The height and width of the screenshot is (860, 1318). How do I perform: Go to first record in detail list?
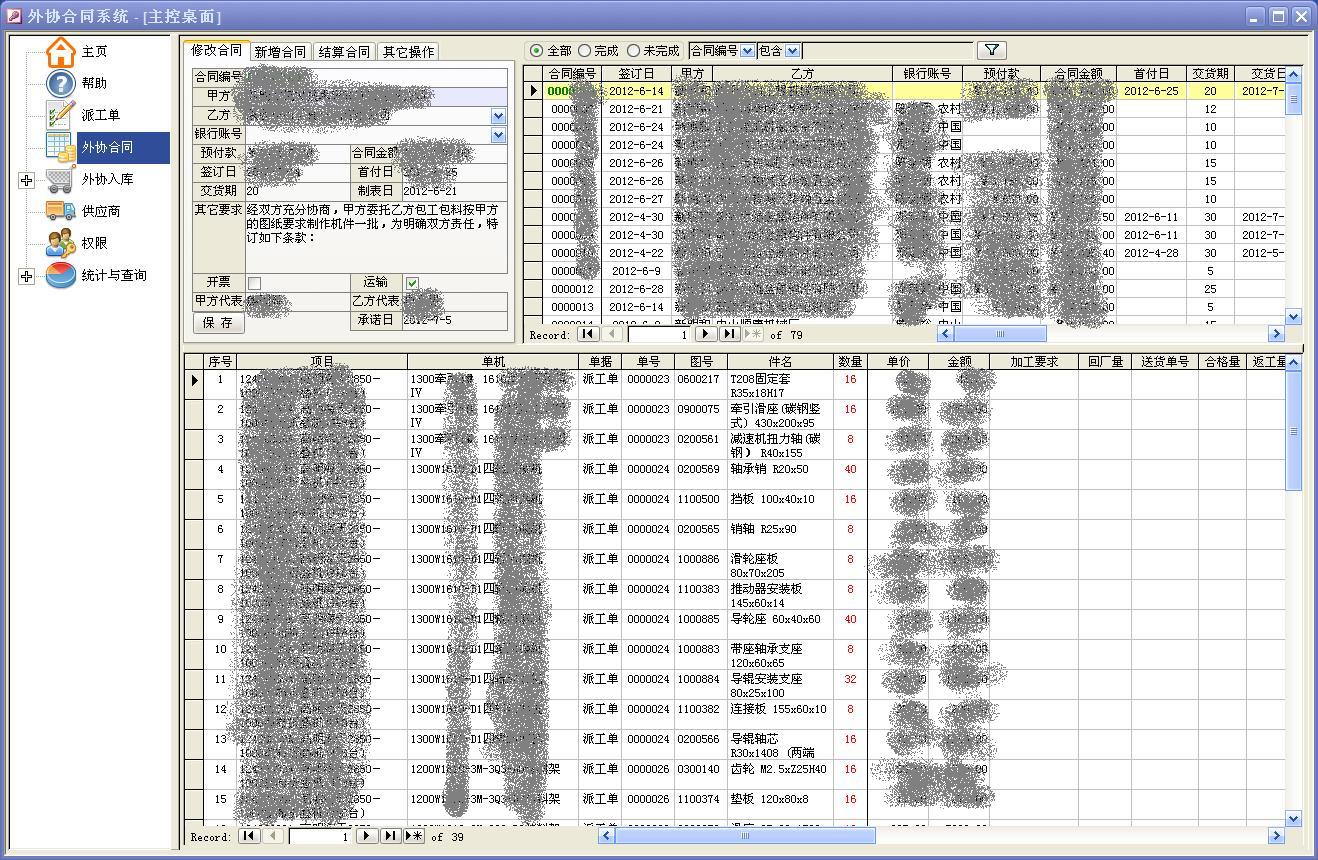coord(249,837)
